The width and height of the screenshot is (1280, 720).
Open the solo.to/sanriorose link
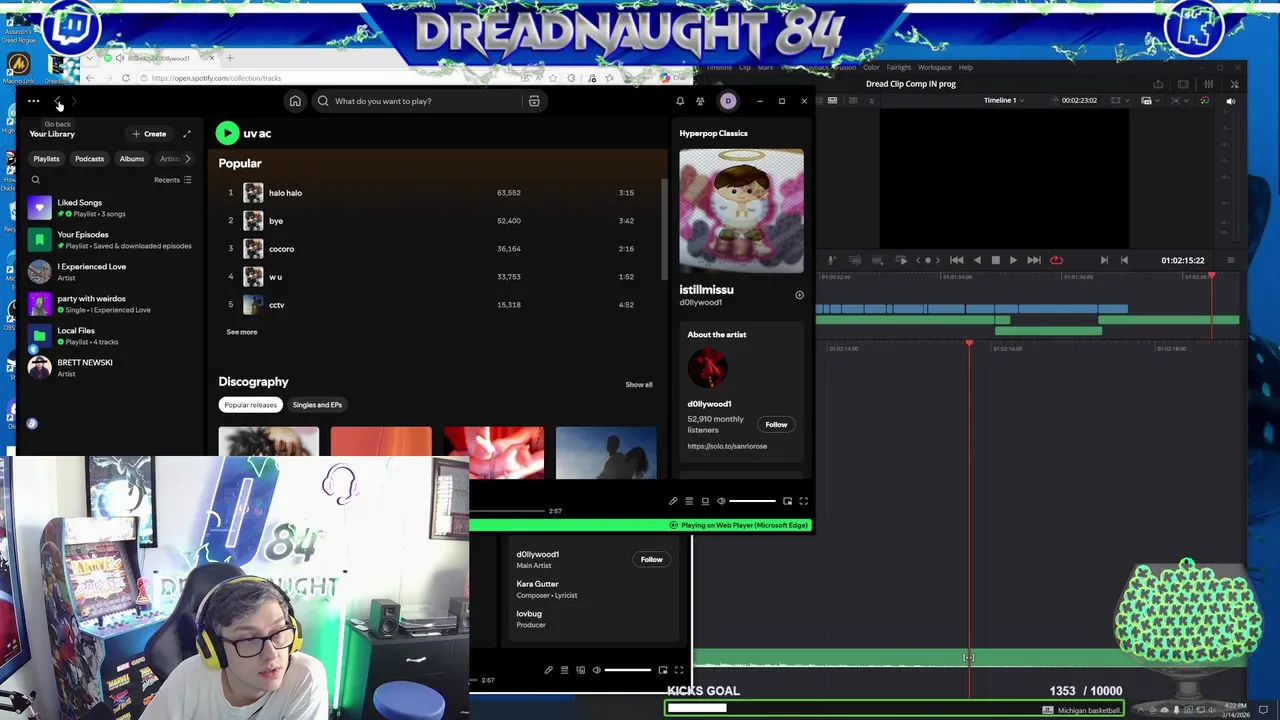[x=727, y=446]
